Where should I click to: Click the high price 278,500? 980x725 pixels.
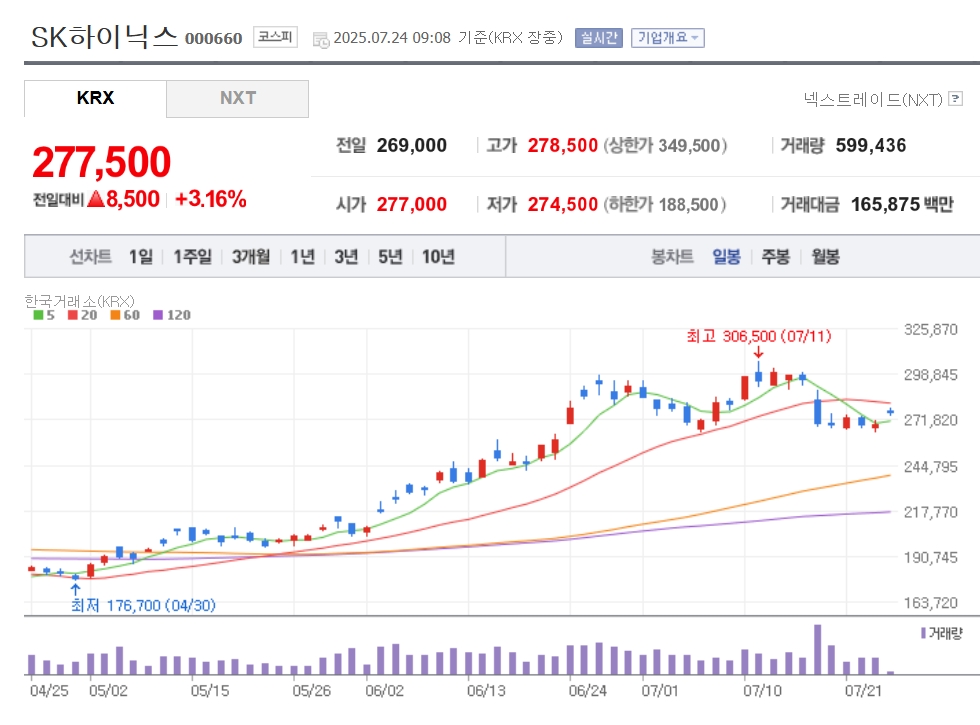562,146
